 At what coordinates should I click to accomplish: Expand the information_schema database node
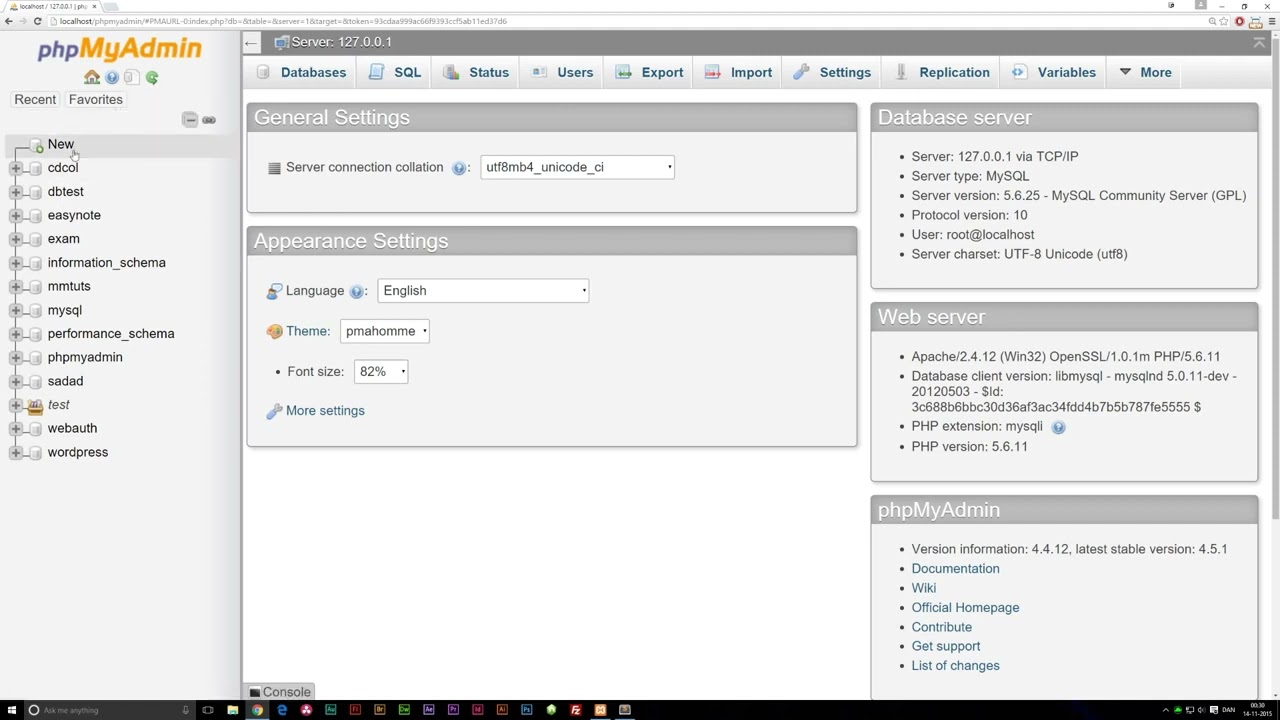coord(15,263)
